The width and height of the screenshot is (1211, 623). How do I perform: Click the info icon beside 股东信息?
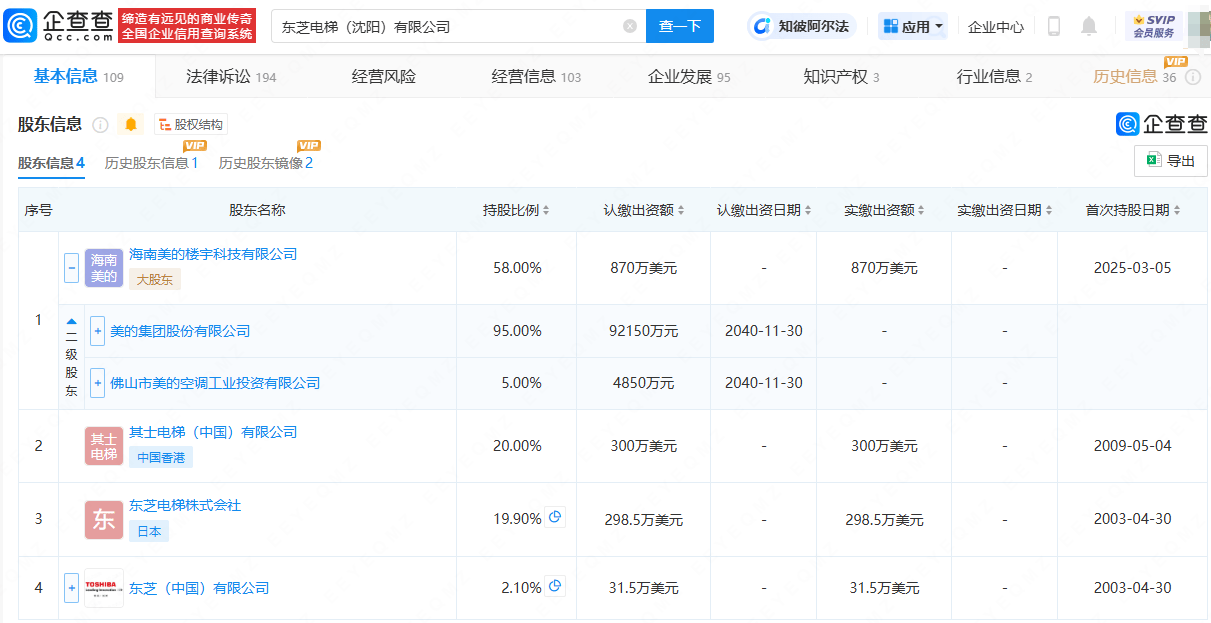(x=100, y=125)
